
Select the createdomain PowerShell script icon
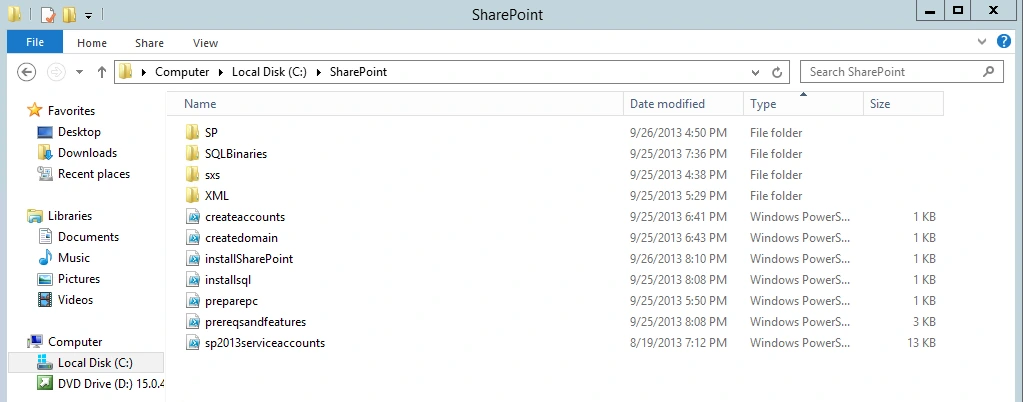click(192, 238)
